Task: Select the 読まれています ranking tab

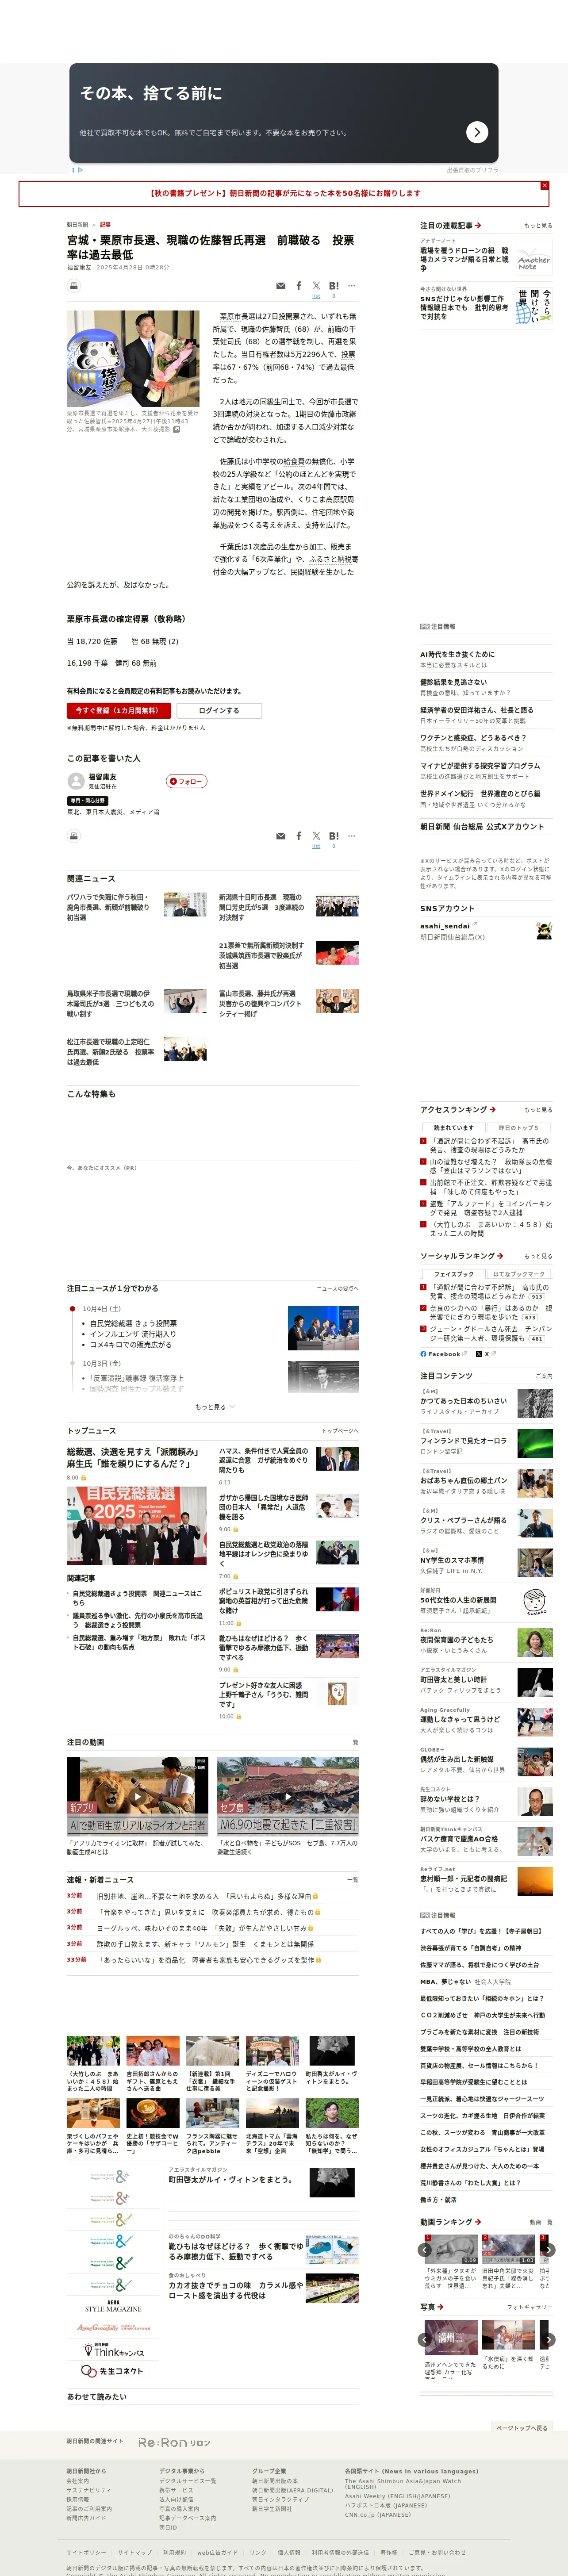Action: (453, 1128)
